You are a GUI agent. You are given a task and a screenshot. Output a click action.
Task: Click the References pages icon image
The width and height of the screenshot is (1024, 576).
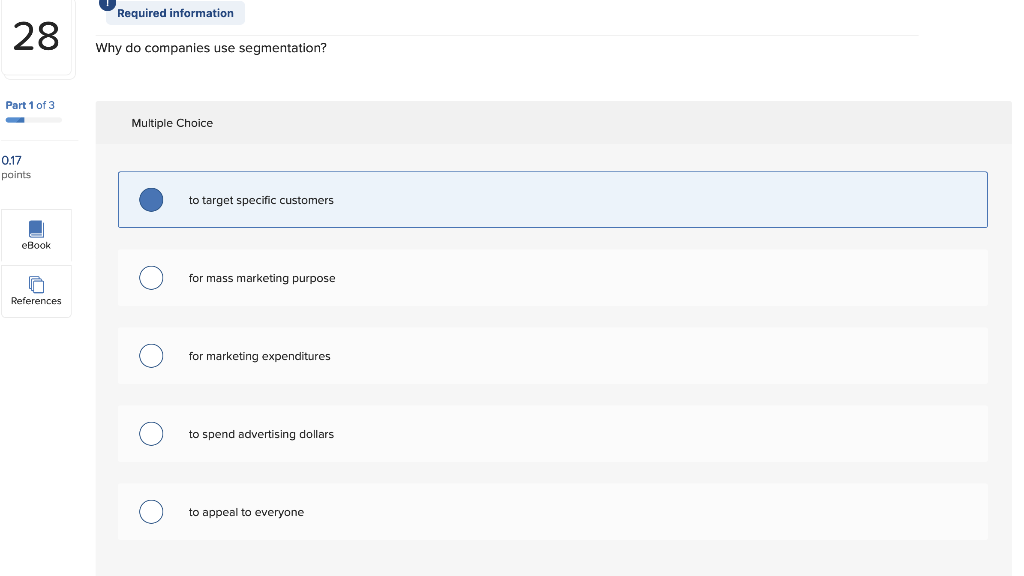(36, 285)
